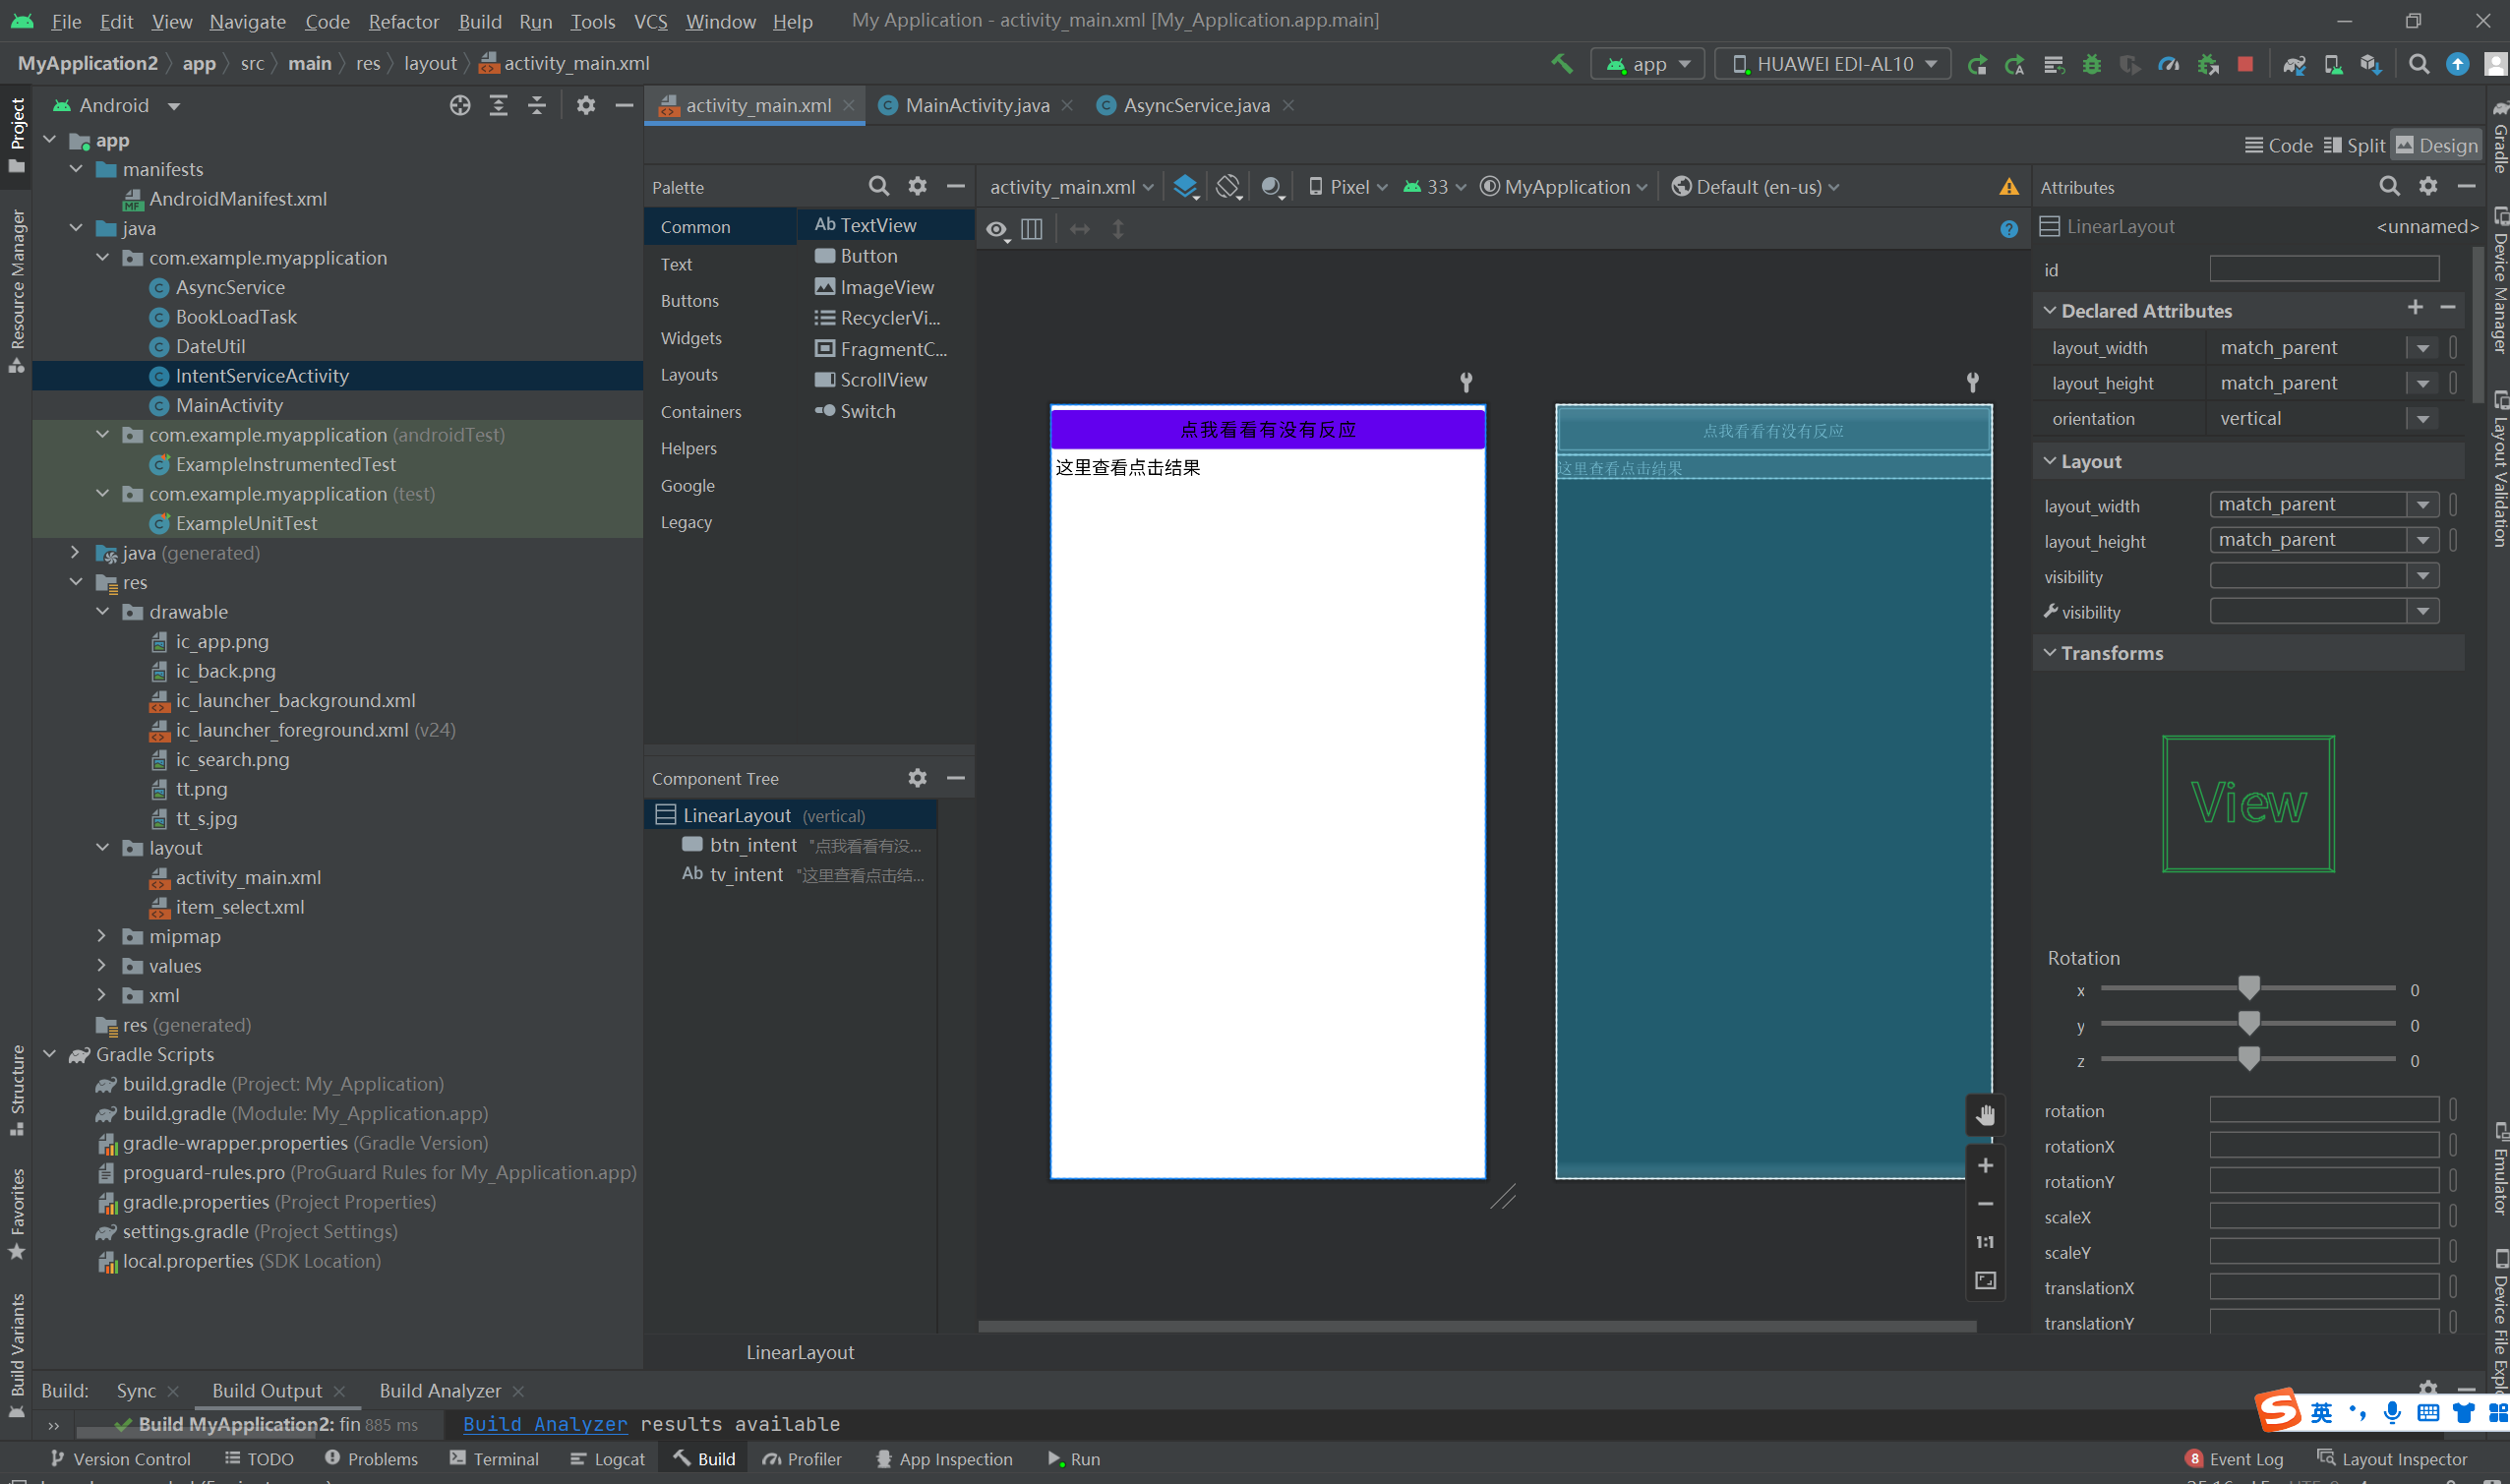The width and height of the screenshot is (2510, 1484).
Task: Open the HUAWEI EDI-AL10 device dropdown
Action: pos(1832,64)
